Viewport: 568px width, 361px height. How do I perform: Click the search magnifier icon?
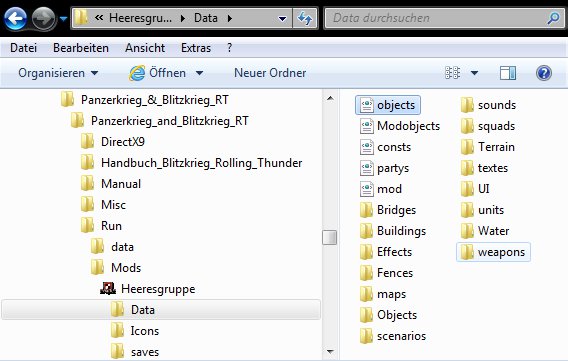pyautogui.click(x=553, y=18)
